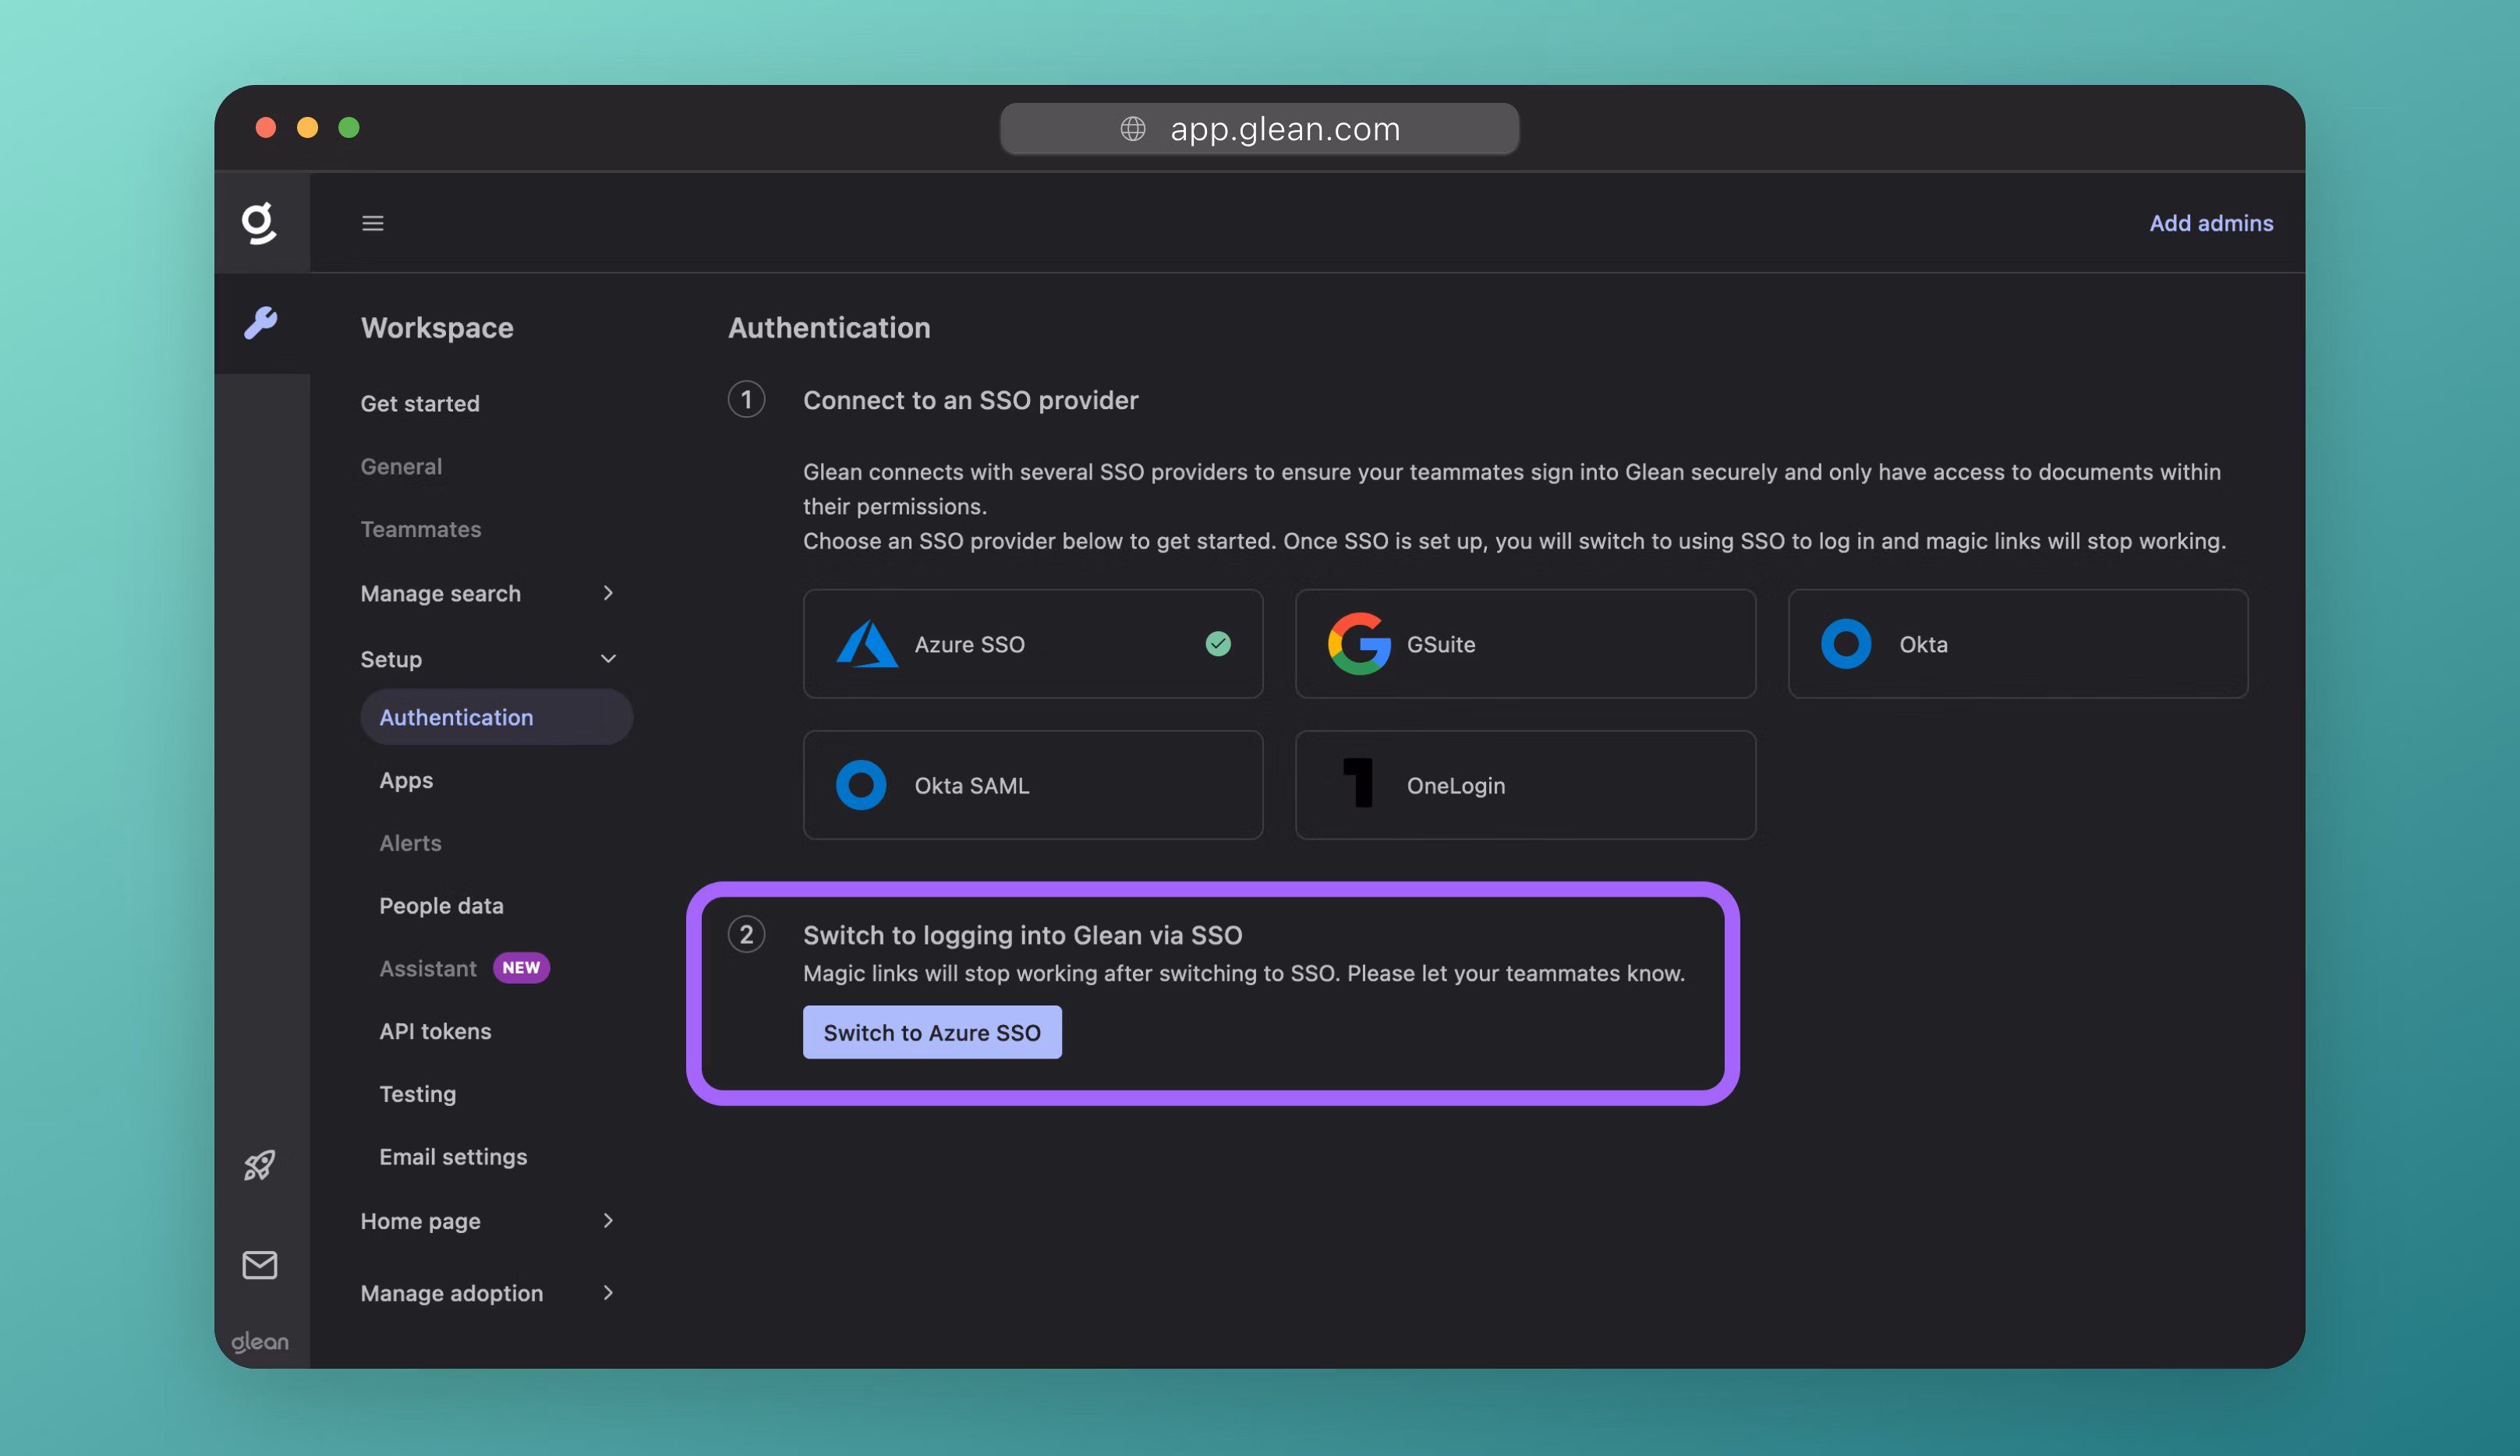This screenshot has width=2520, height=1456.
Task: Open the envelope mail icon
Action: click(x=259, y=1264)
